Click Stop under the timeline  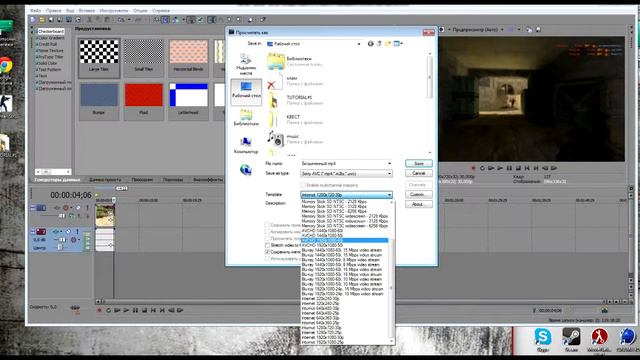coord(144,311)
